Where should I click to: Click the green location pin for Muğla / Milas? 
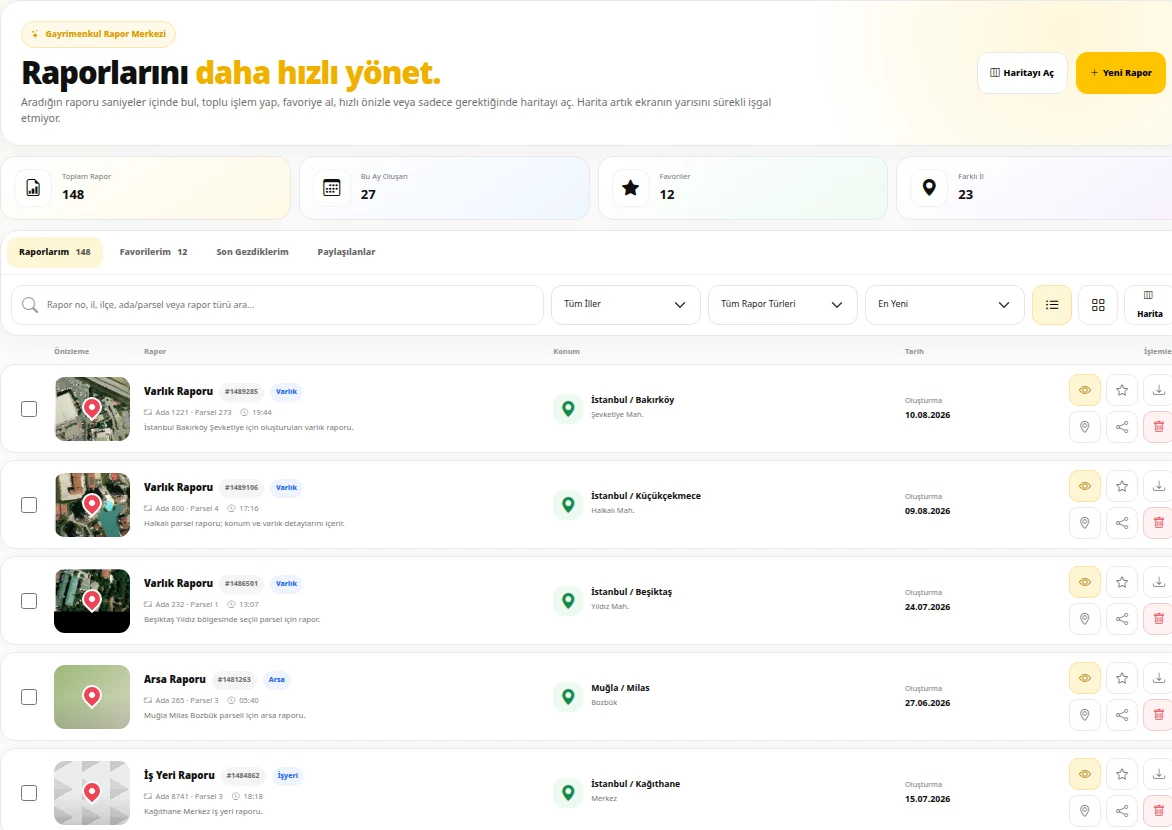click(x=568, y=696)
